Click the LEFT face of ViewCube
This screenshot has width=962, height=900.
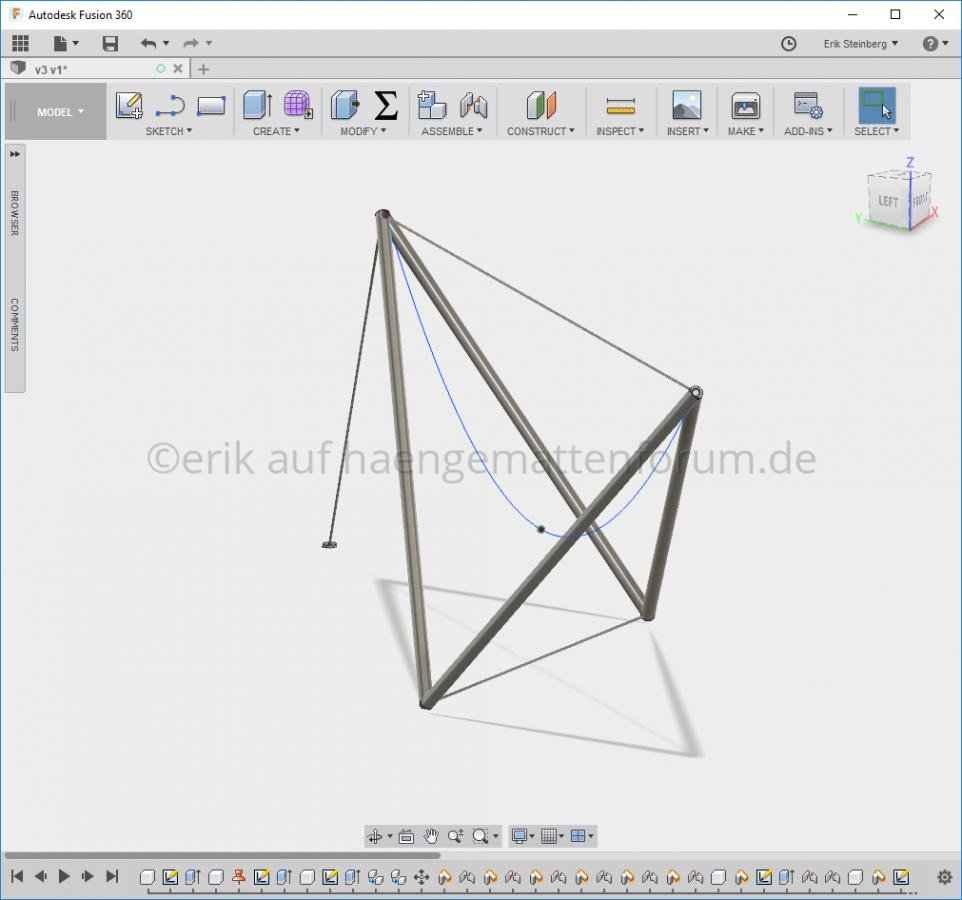coord(887,201)
